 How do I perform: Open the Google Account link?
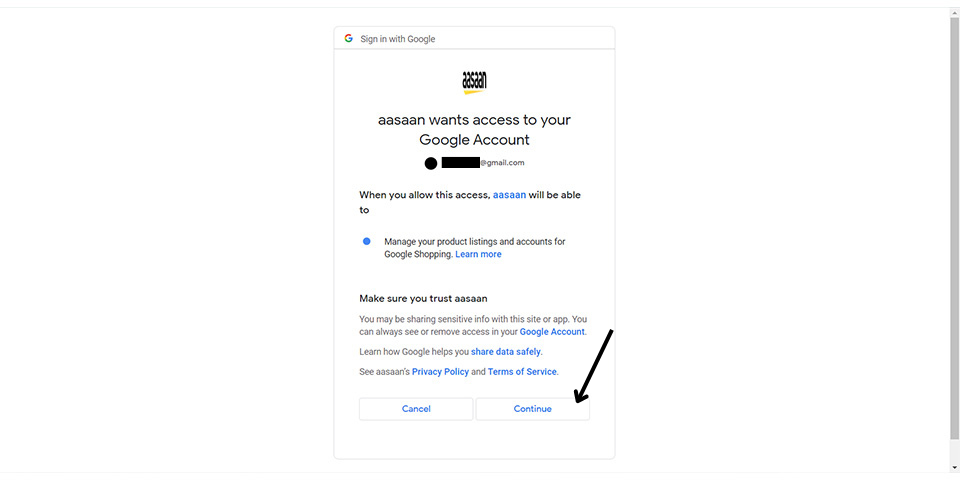pos(552,332)
